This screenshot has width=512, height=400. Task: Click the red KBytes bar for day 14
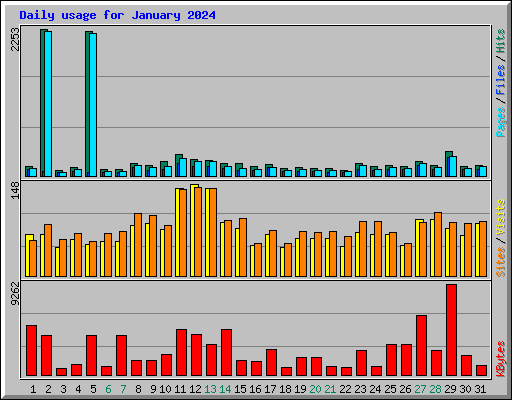click(x=226, y=352)
